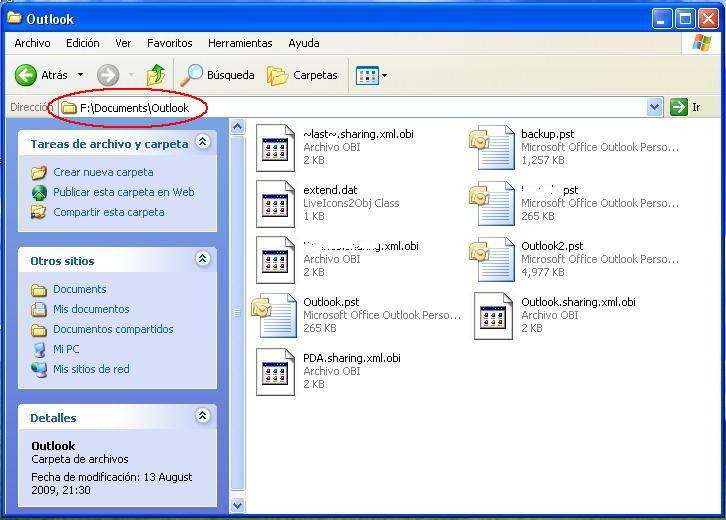Select the extend.dat file icon

click(x=275, y=203)
